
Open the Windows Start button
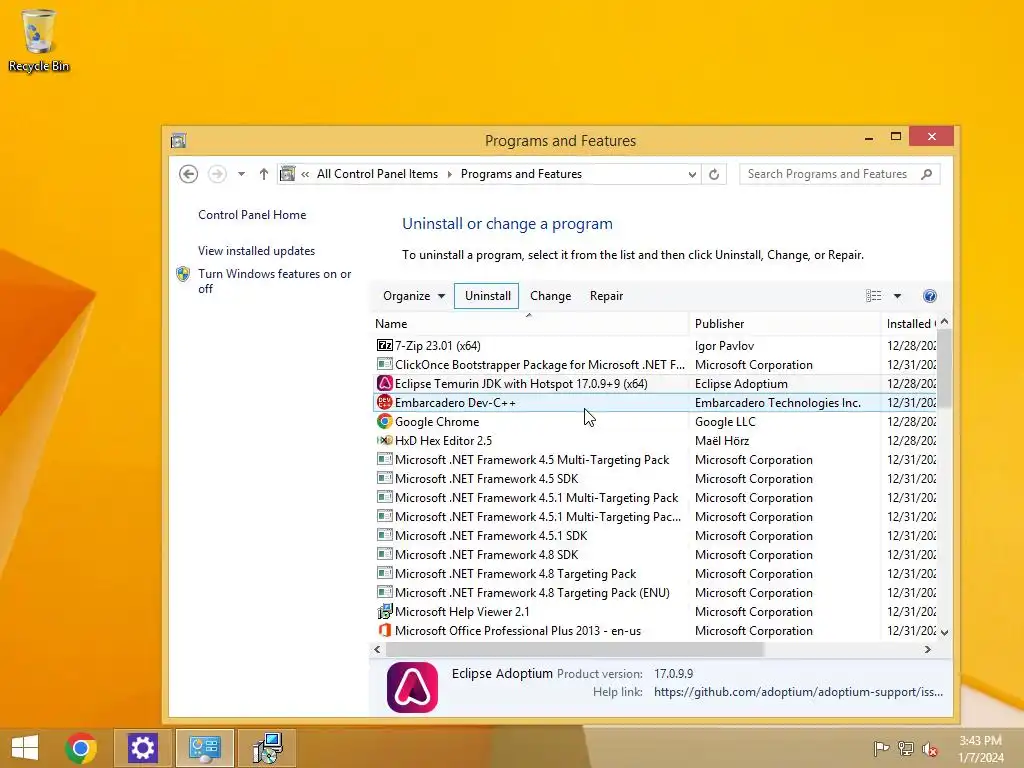pos(25,748)
